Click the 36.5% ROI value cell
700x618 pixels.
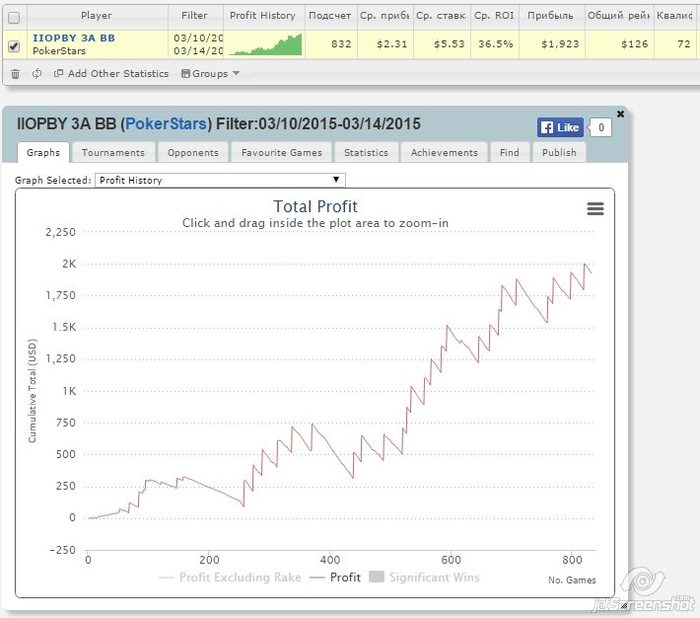click(x=495, y=44)
